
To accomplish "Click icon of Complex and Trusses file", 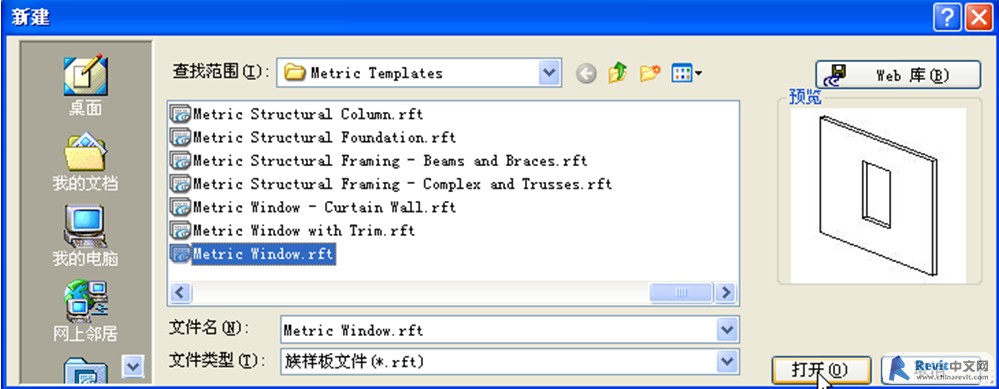I will 180,184.
